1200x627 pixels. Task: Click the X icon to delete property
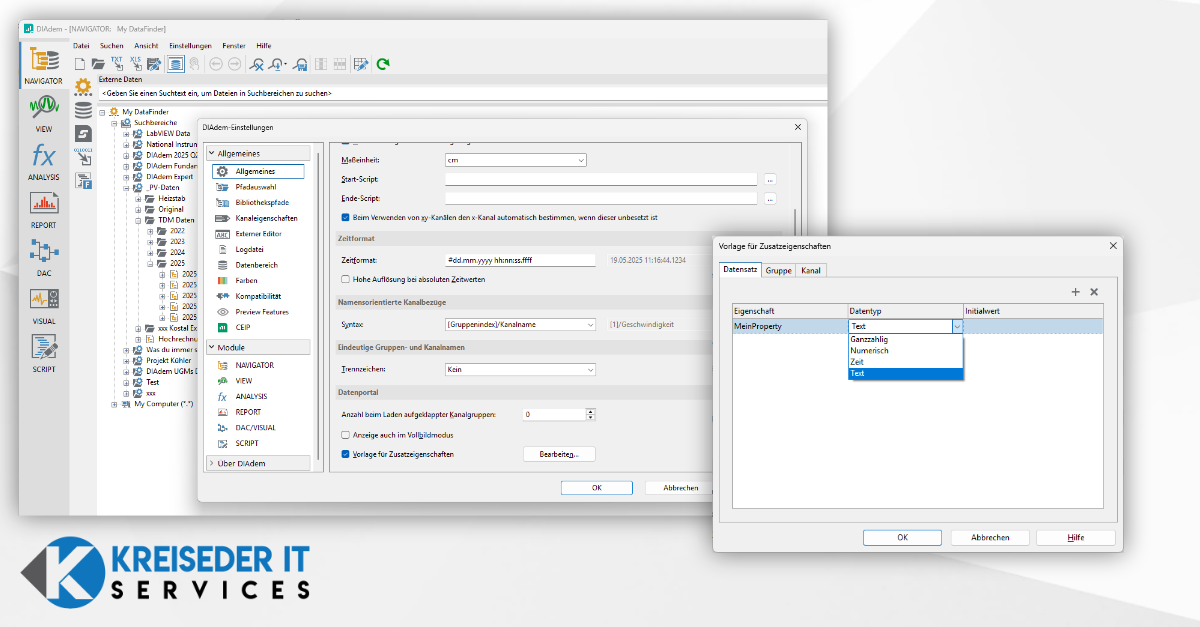1094,292
